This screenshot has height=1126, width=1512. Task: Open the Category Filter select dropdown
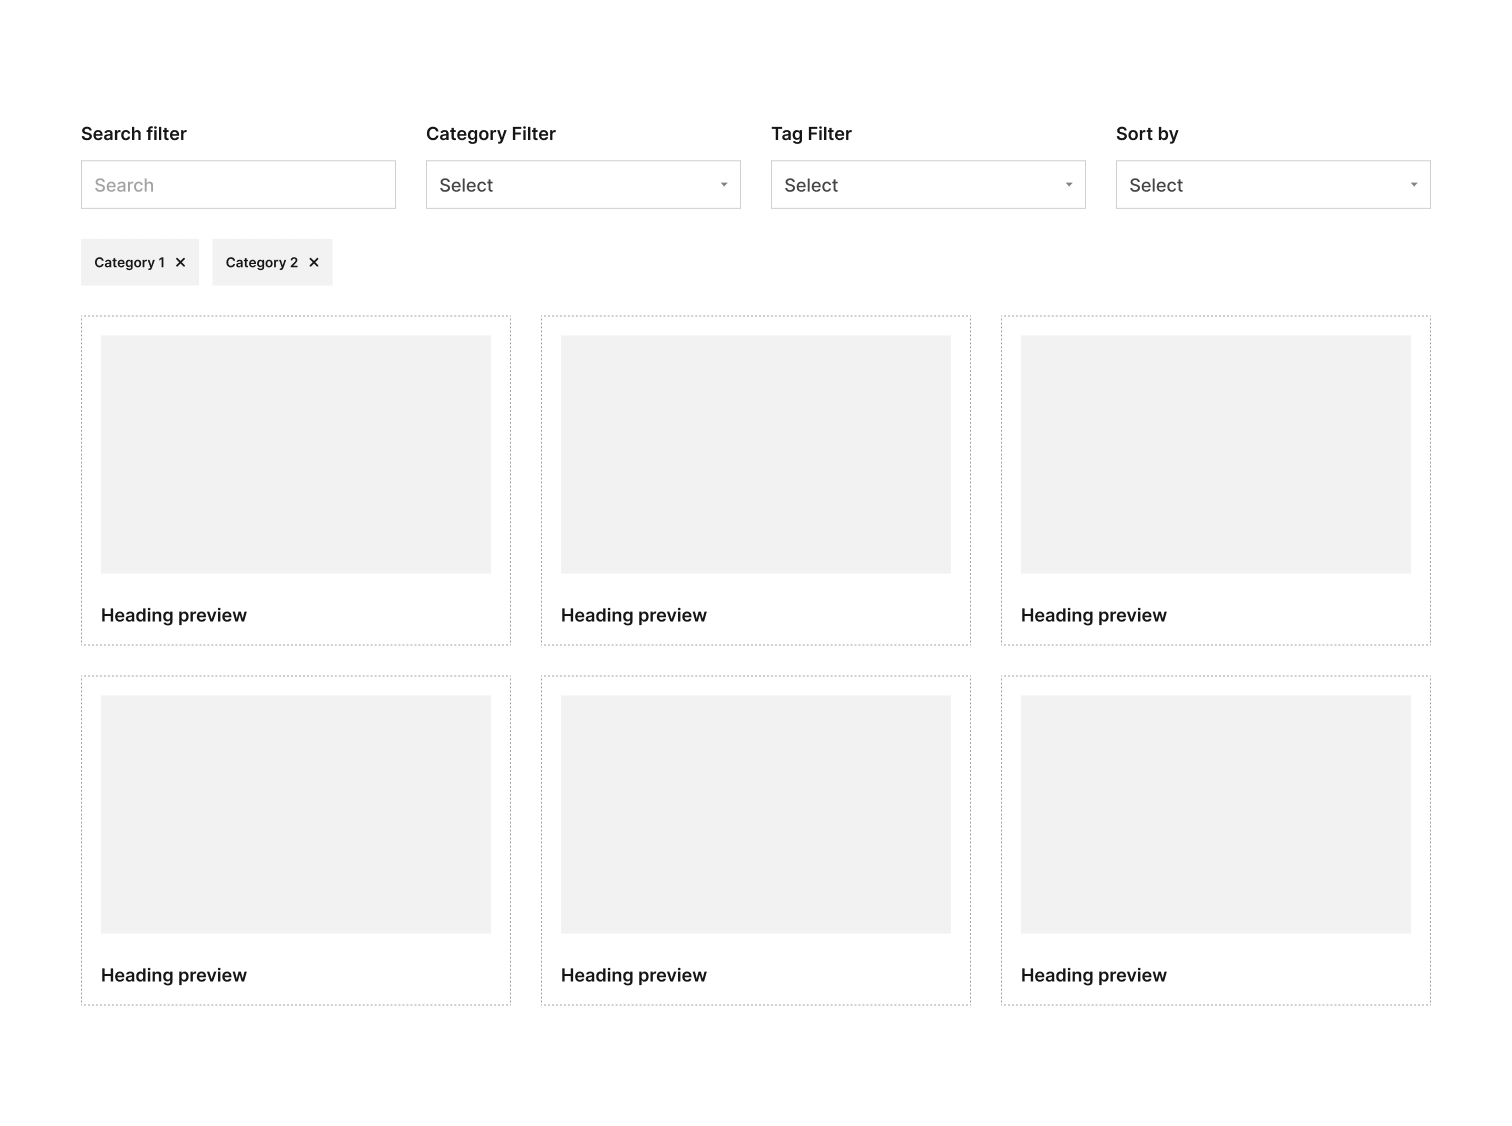coord(583,185)
